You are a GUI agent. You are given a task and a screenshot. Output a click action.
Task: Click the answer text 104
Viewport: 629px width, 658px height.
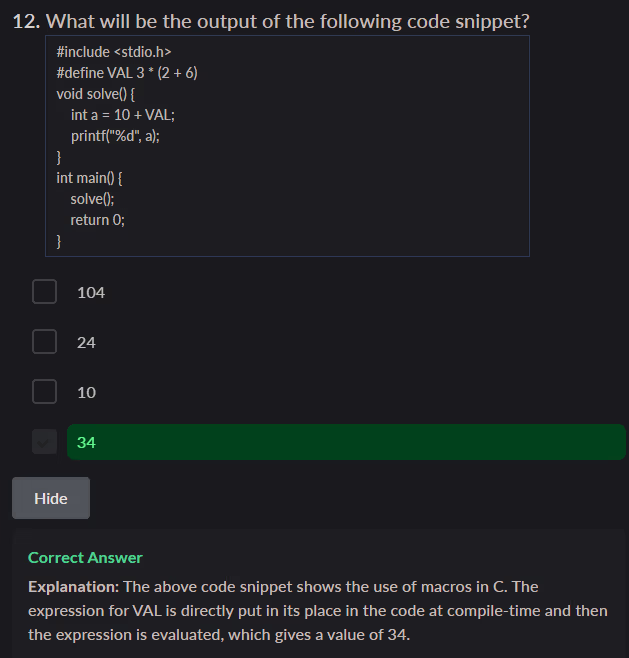click(91, 292)
